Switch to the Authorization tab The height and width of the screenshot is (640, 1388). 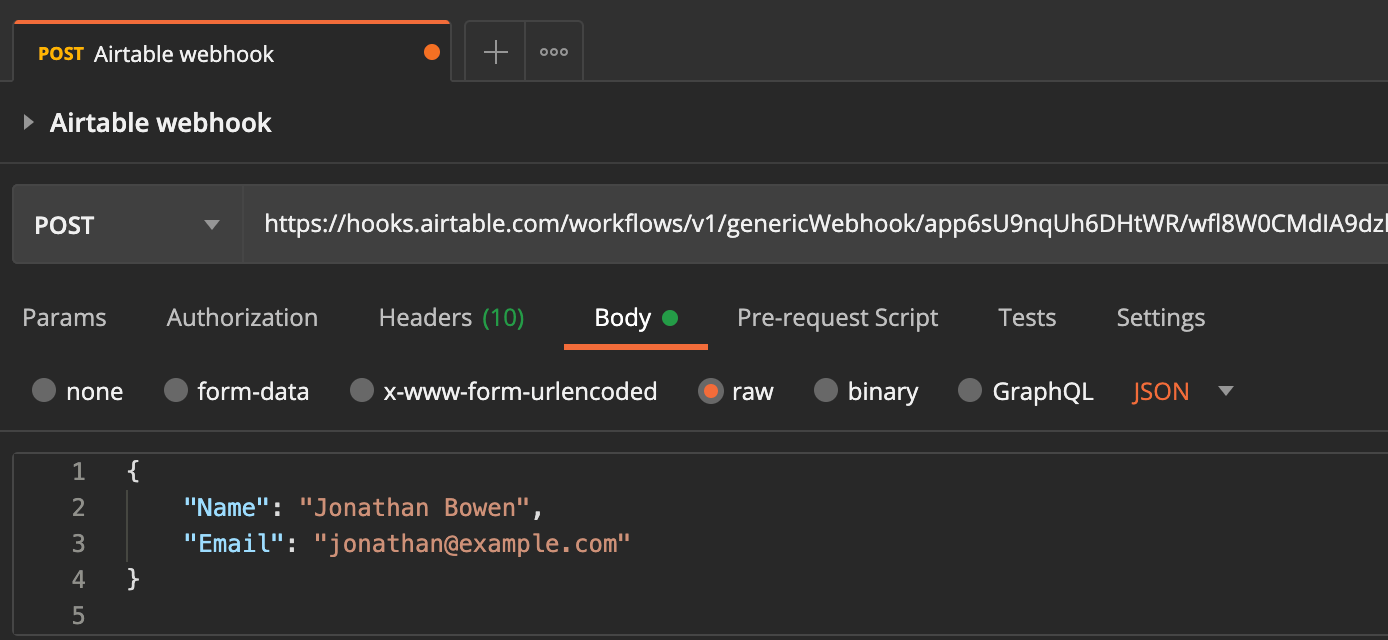242,318
